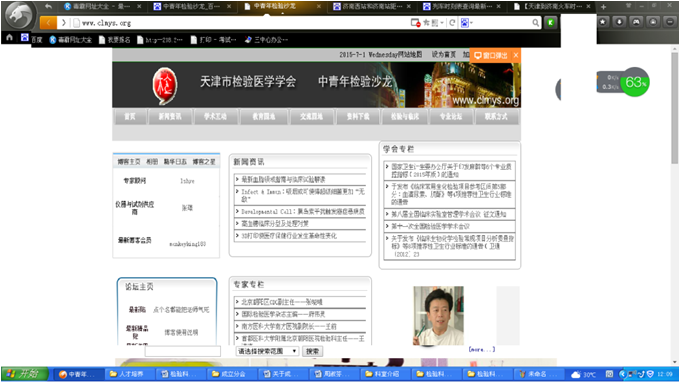Open the star favorites icon in the right toolbar
The image size is (680, 383).
tap(603, 22)
